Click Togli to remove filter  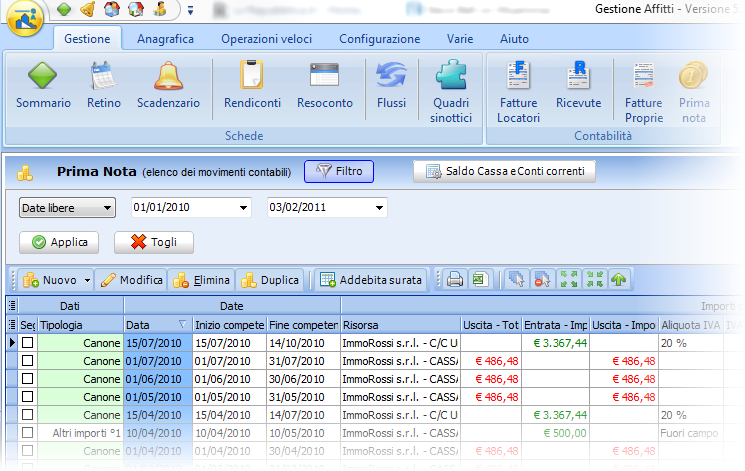(153, 242)
